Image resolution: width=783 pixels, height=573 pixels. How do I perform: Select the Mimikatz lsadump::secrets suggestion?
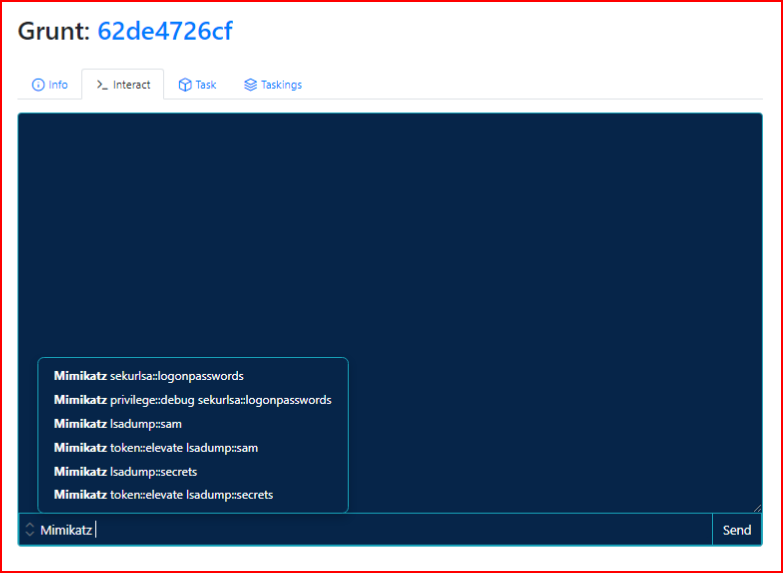(x=193, y=472)
